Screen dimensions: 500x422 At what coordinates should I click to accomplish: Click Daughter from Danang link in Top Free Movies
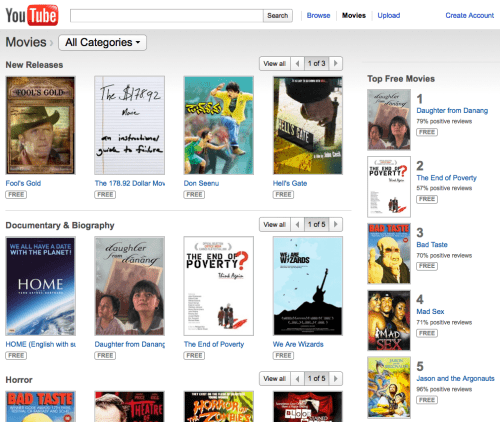[452, 111]
